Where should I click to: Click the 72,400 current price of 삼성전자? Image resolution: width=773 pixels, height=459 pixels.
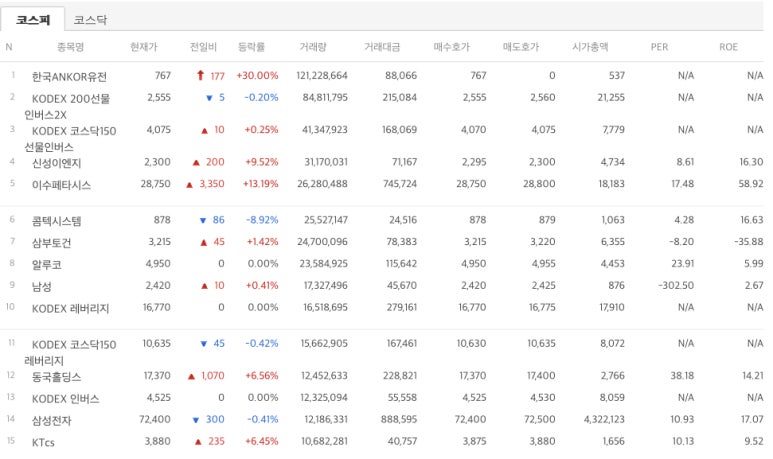point(155,420)
